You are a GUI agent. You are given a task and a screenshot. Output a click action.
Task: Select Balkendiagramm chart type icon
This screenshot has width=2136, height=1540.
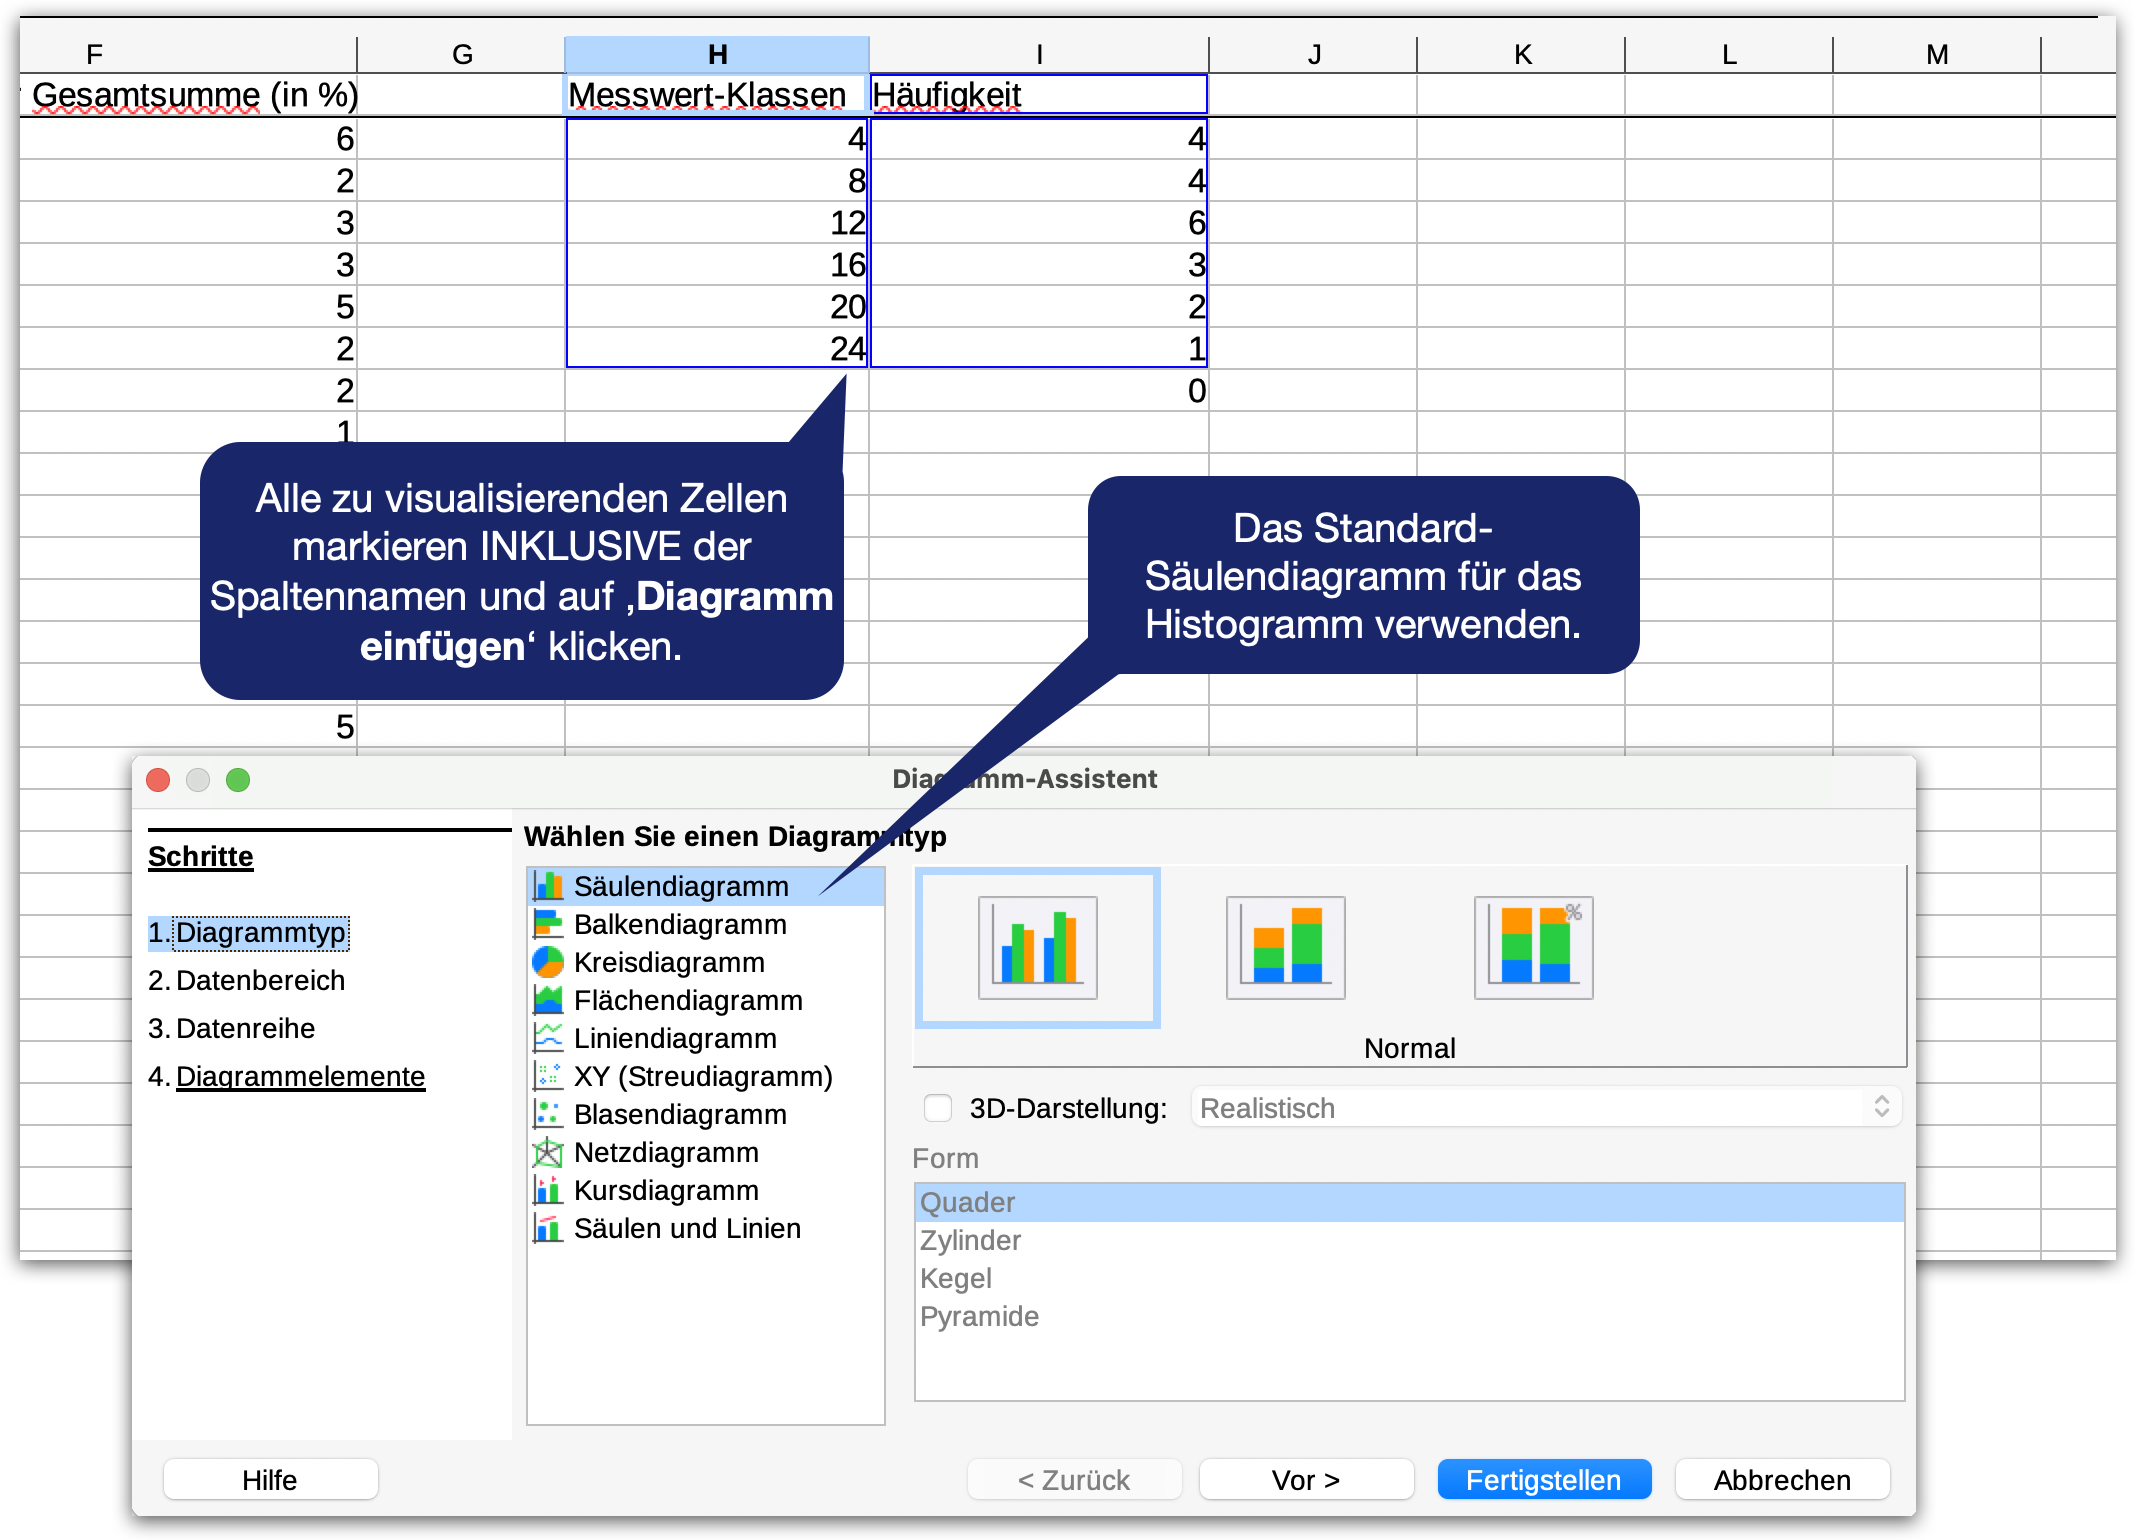tap(548, 924)
